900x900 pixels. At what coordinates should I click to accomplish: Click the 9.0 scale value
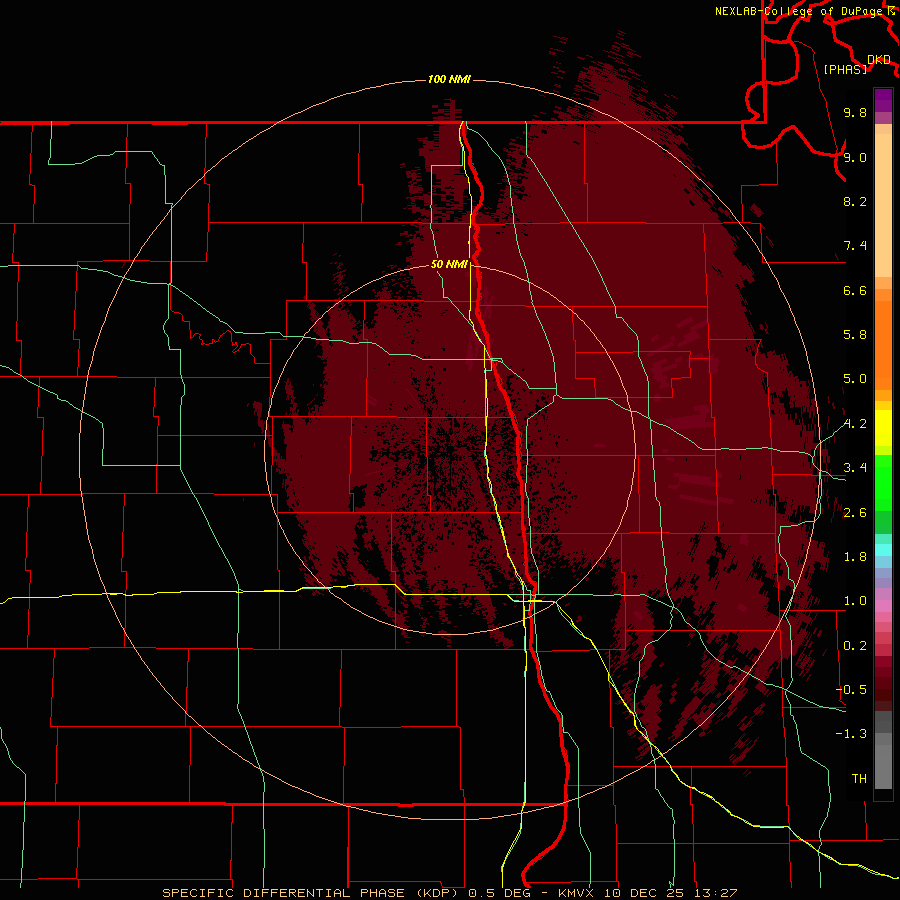pos(855,157)
